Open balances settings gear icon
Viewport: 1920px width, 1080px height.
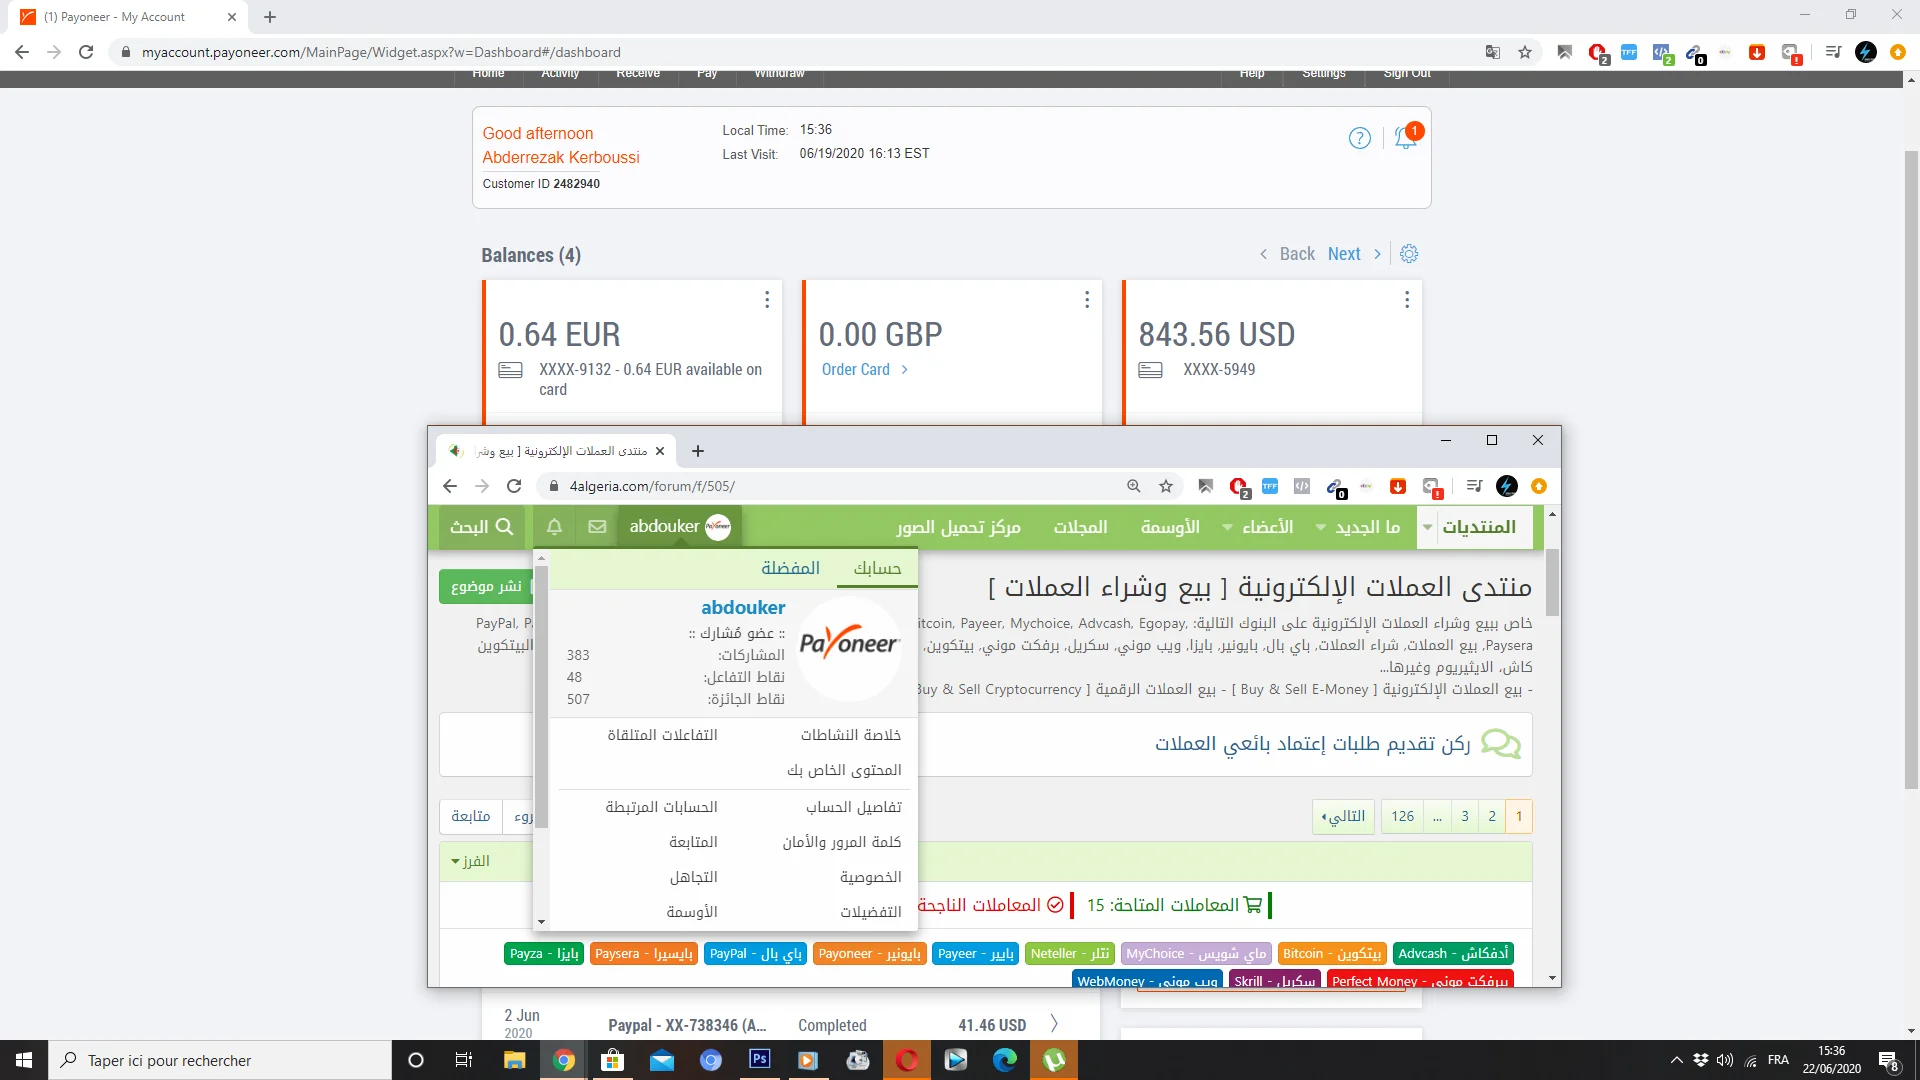click(1409, 254)
